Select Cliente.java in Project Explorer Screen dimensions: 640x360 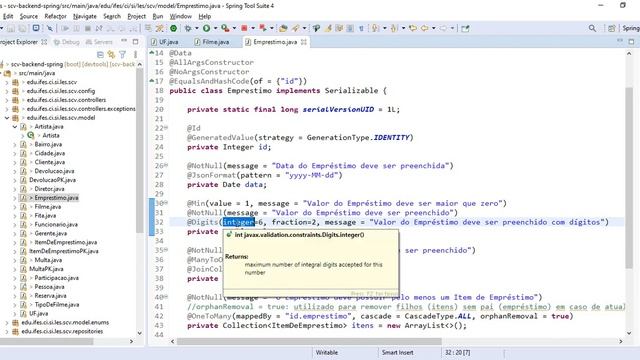pyautogui.click(x=50, y=162)
